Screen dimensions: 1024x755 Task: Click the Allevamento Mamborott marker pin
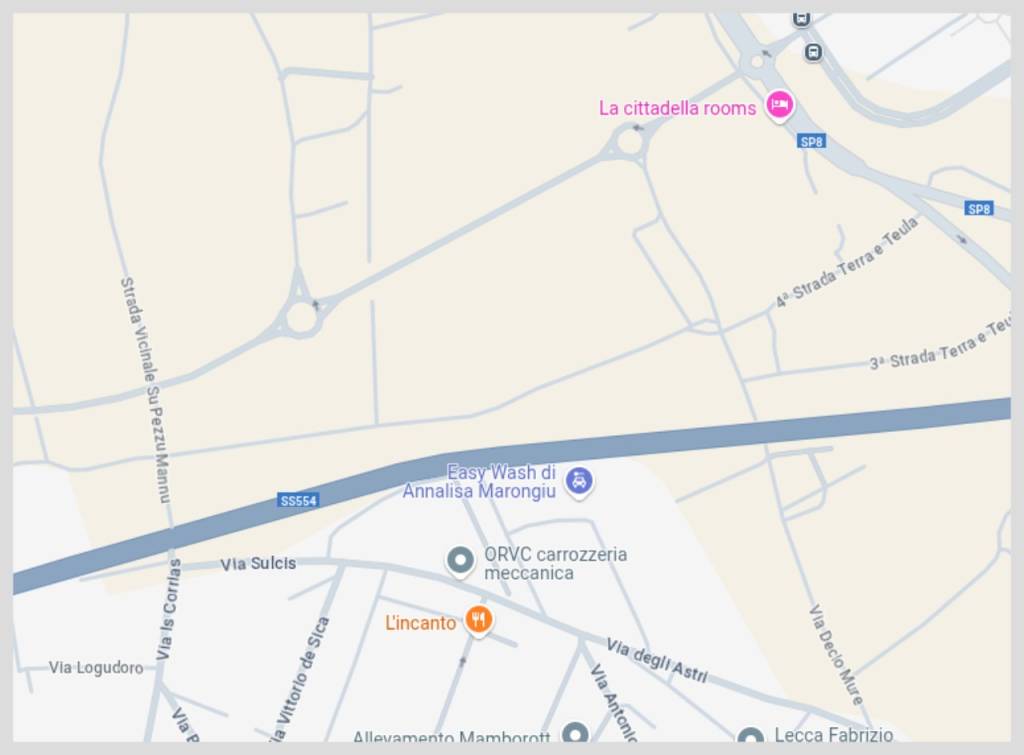[x=575, y=733]
